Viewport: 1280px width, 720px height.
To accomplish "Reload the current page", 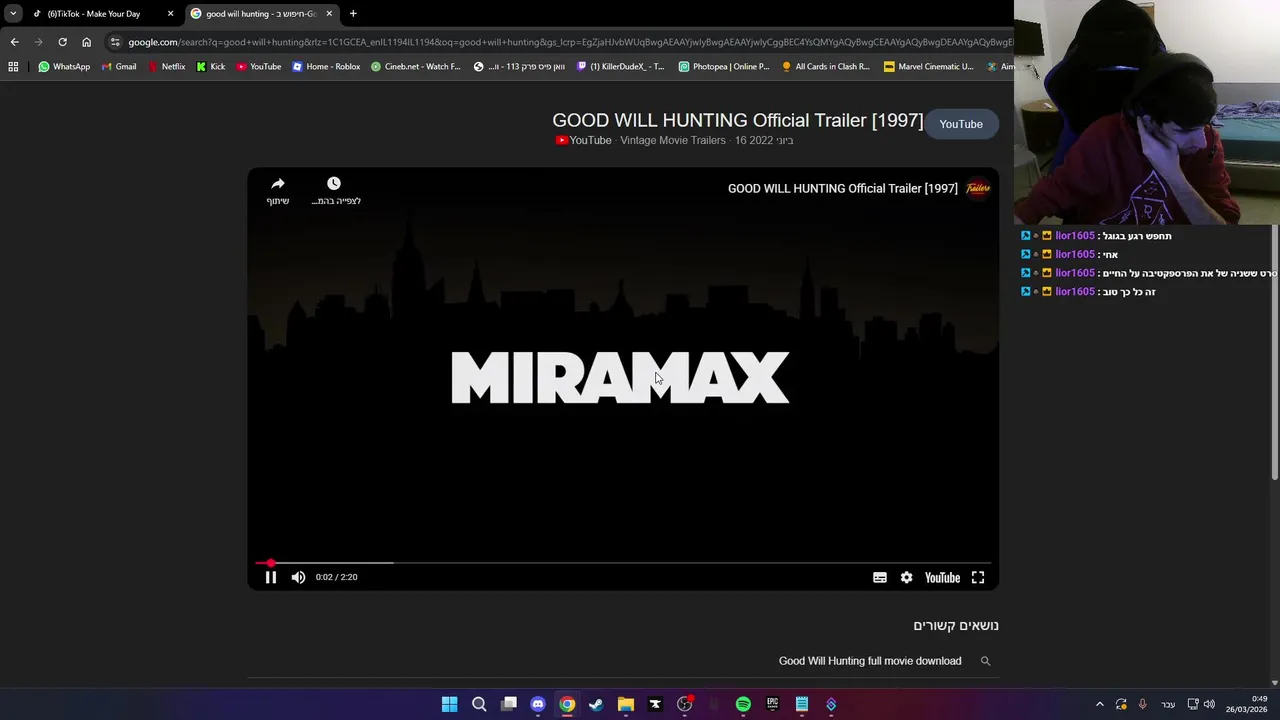I will [x=62, y=42].
